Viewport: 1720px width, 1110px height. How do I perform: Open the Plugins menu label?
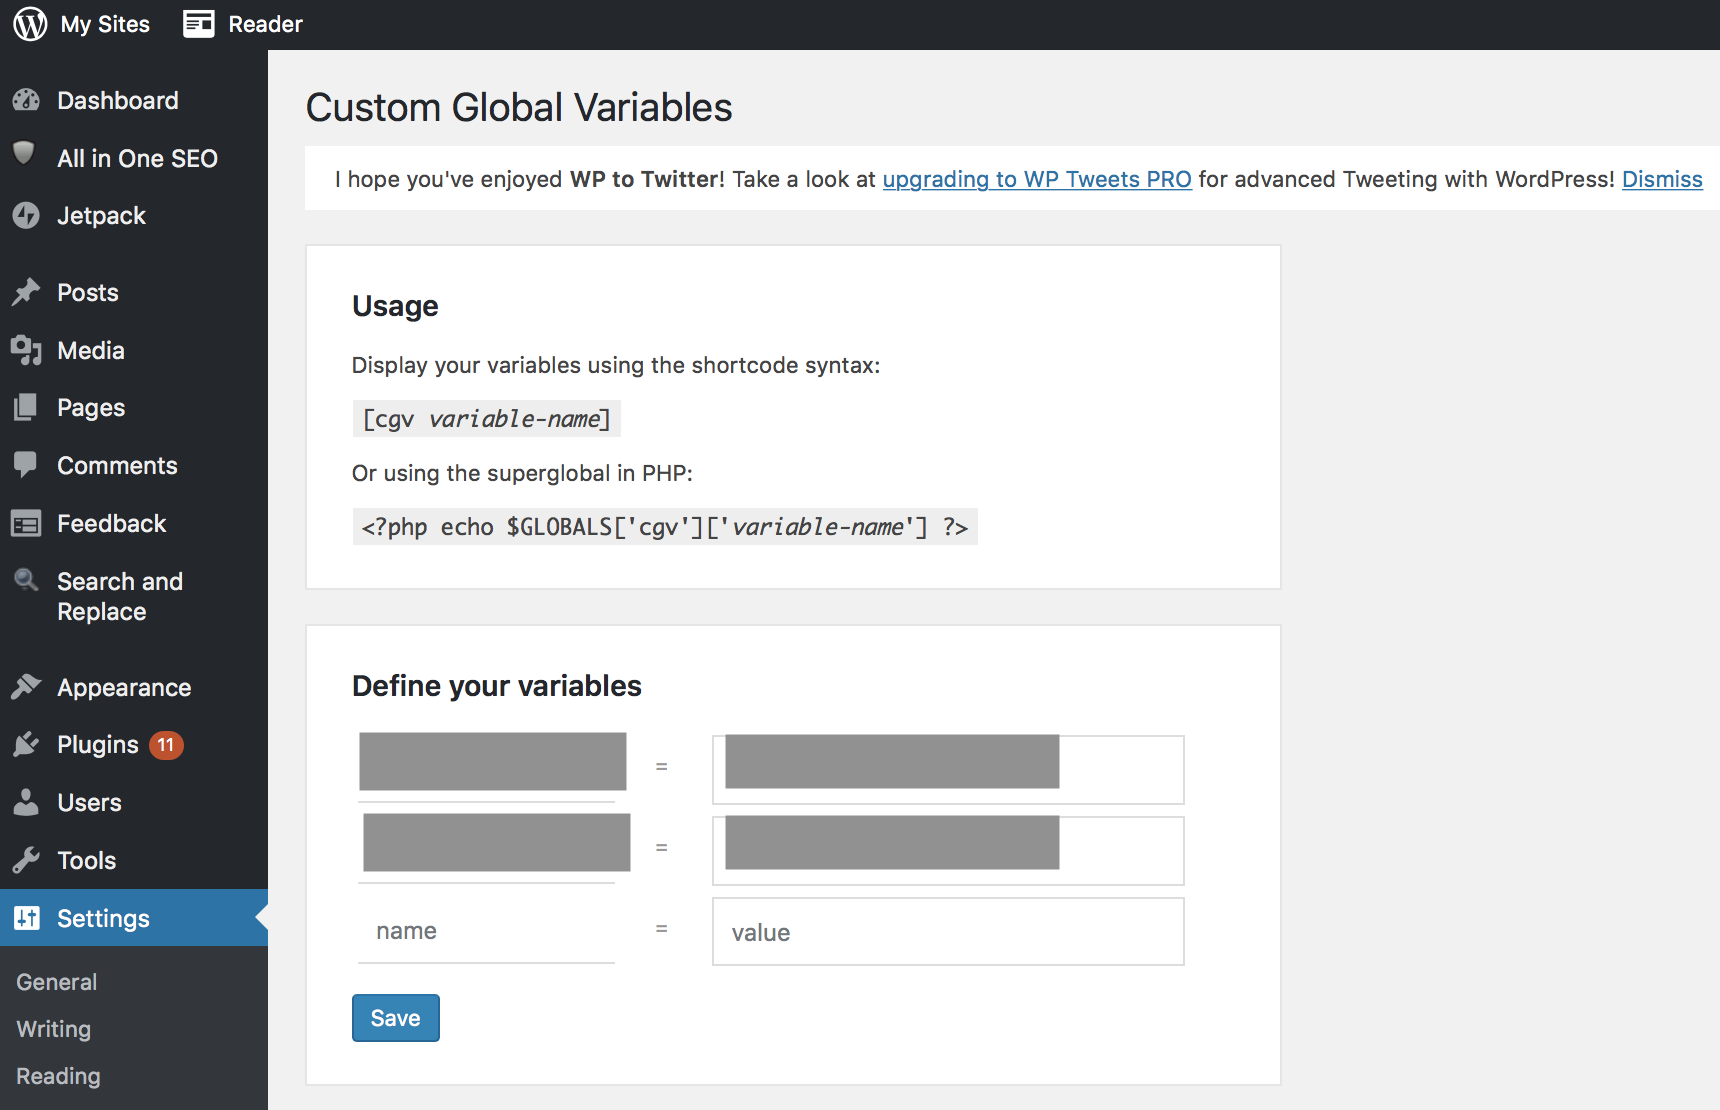click(x=98, y=745)
